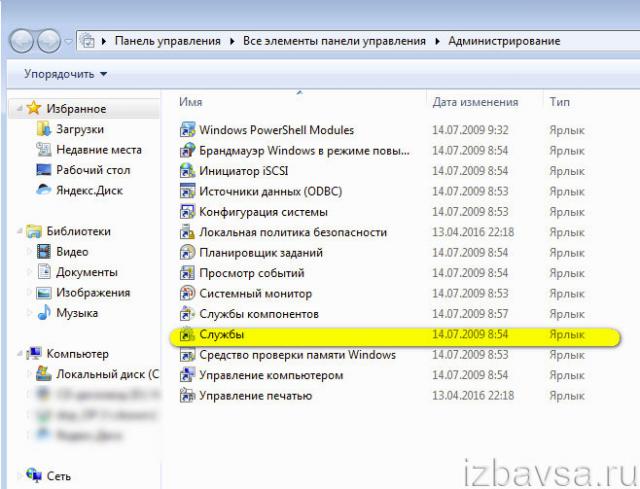Viewport: 640px width, 489px height.
Task: Click the Библиотеки icon
Action: (34, 231)
